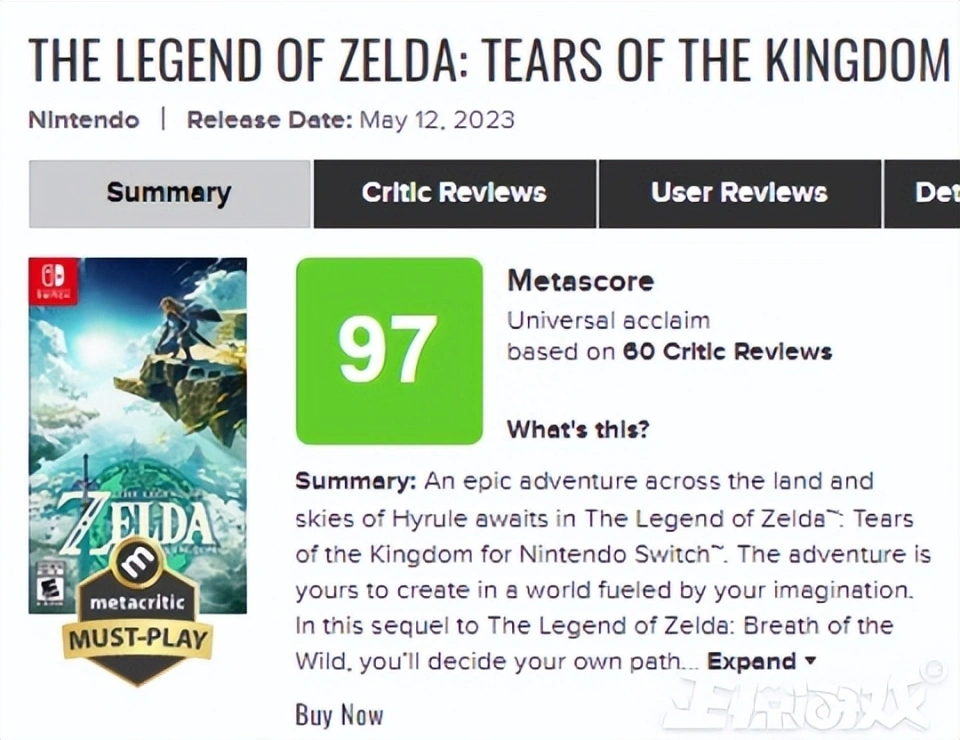
Task: Click the "What's this?" link
Action: point(578,429)
